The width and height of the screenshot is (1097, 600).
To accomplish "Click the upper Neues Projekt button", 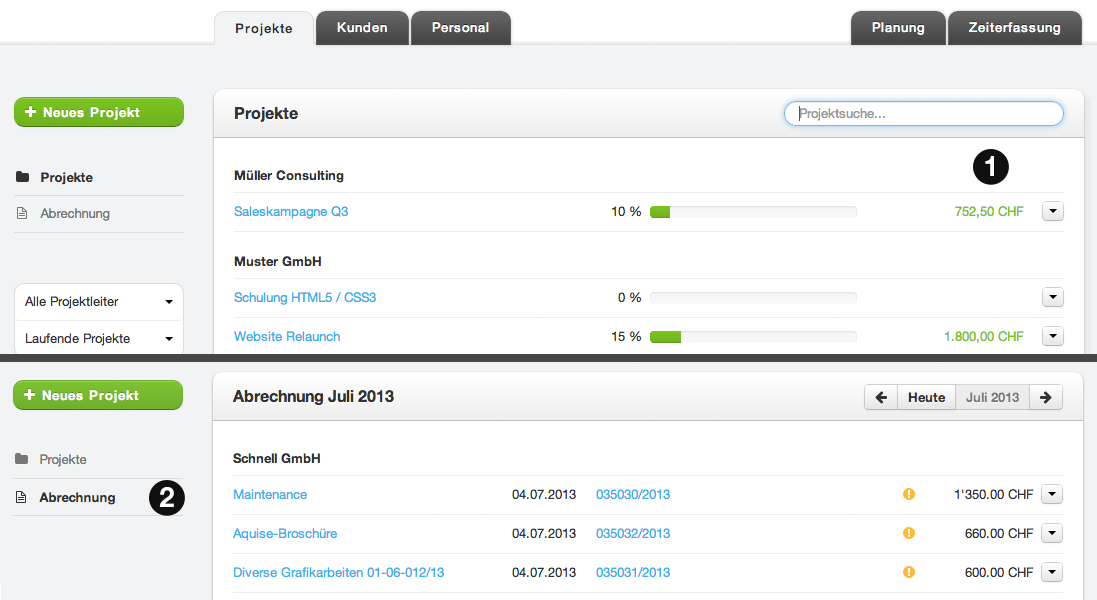I will coord(99,112).
